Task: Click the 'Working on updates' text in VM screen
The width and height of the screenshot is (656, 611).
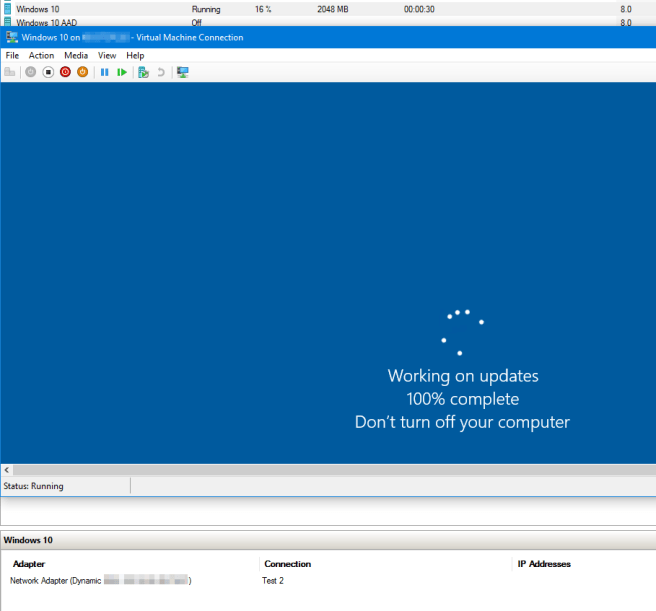Action: click(x=463, y=376)
